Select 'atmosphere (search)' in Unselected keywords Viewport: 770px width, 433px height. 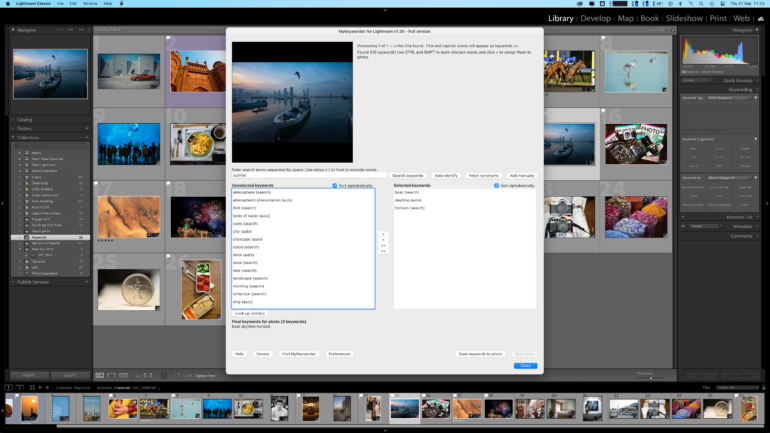(252, 192)
